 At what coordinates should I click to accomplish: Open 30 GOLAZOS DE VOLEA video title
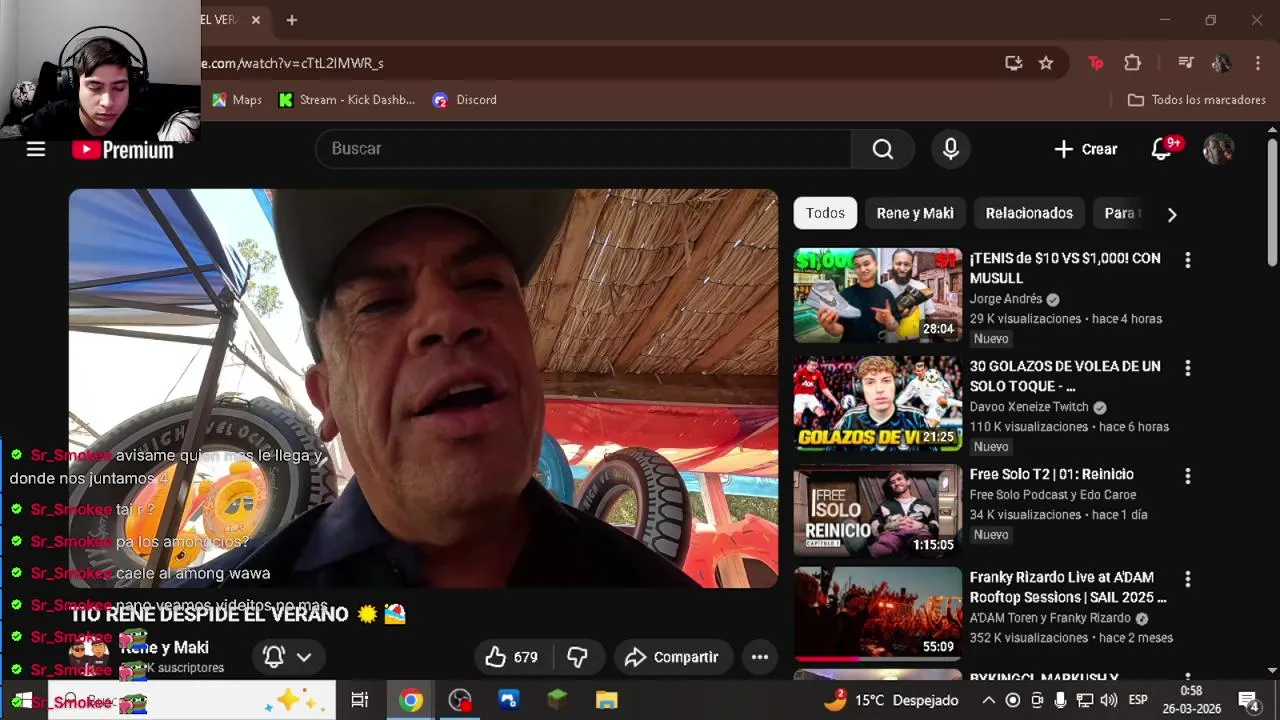click(1065, 376)
